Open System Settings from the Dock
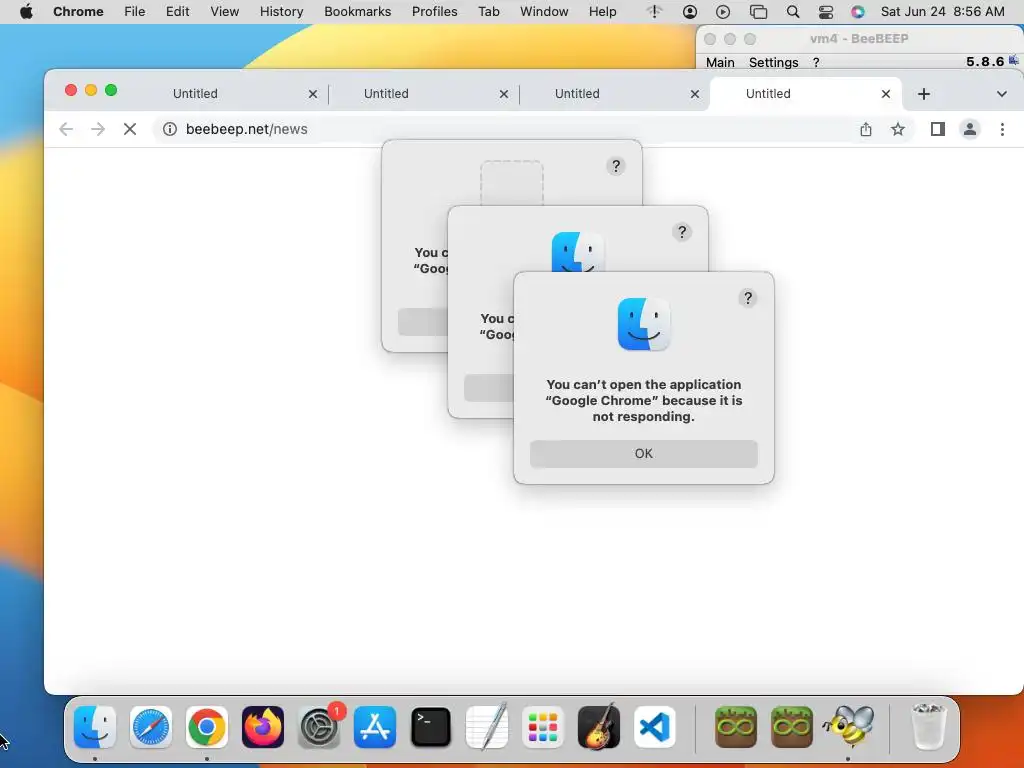 [319, 727]
